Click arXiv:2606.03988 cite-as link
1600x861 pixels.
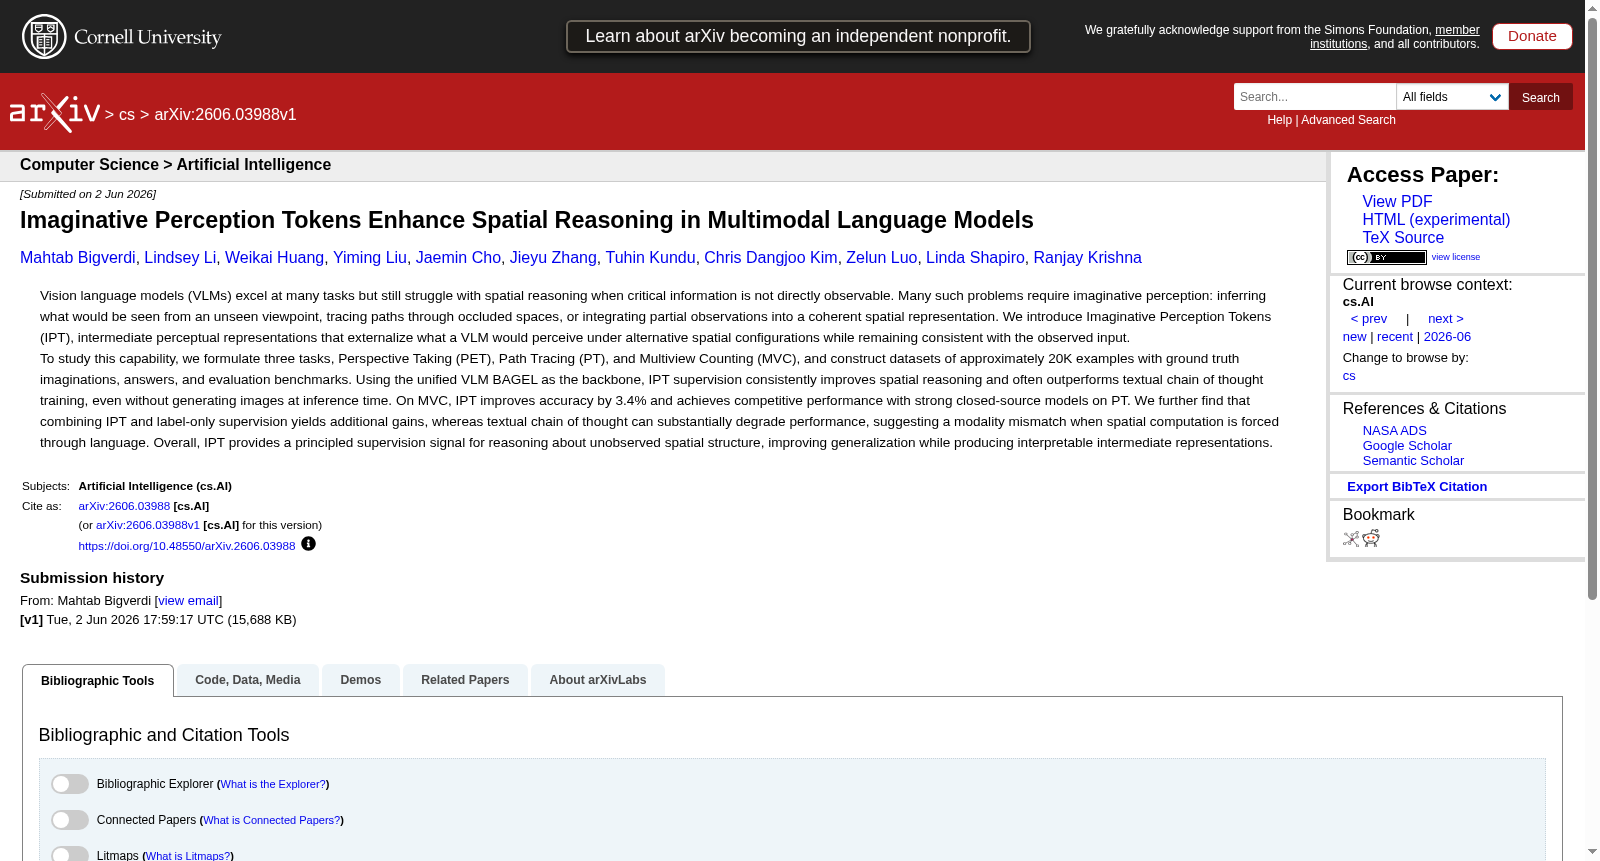click(x=124, y=507)
